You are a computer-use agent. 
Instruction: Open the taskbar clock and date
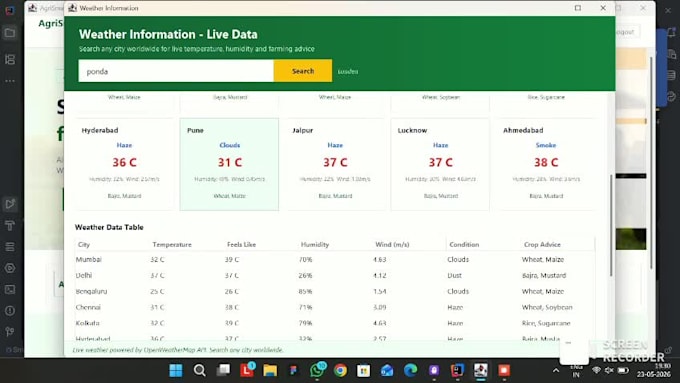654,370
